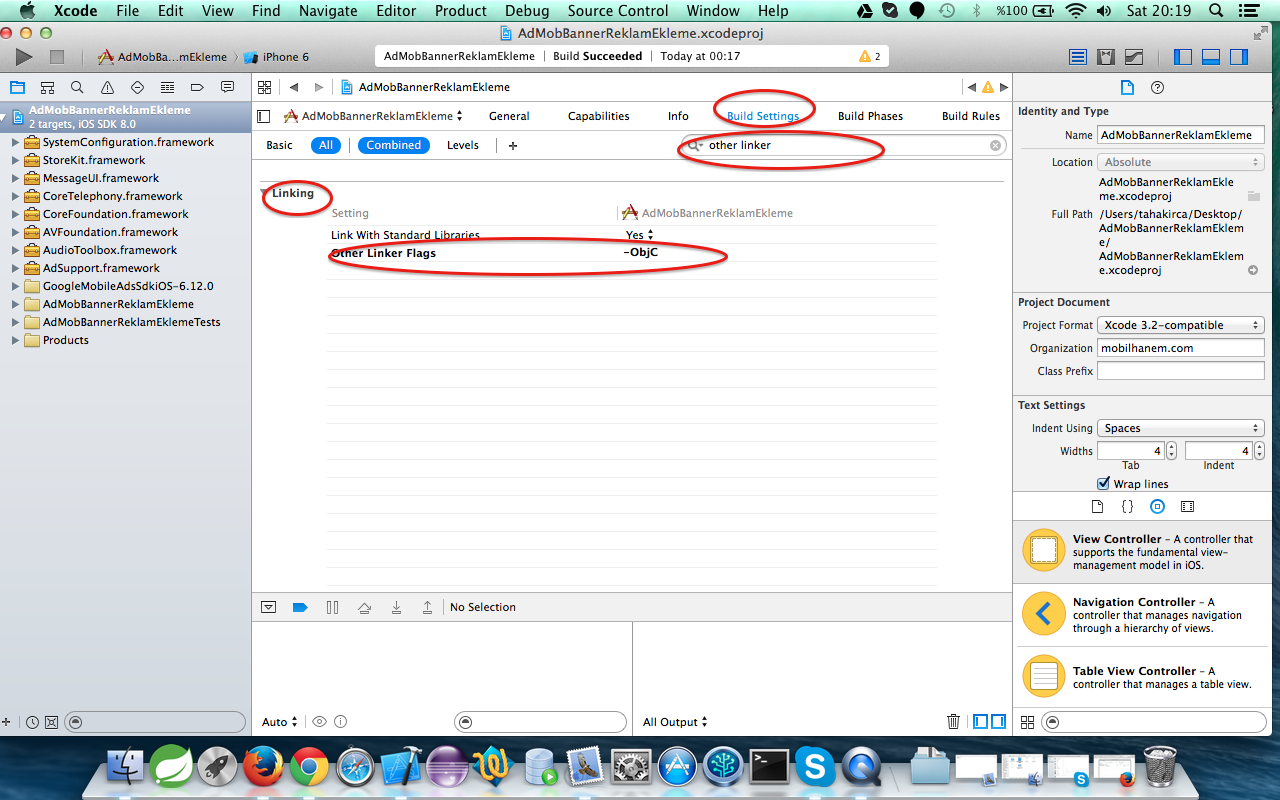Clear the other linker search field
This screenshot has width=1280, height=800.
pos(995,145)
